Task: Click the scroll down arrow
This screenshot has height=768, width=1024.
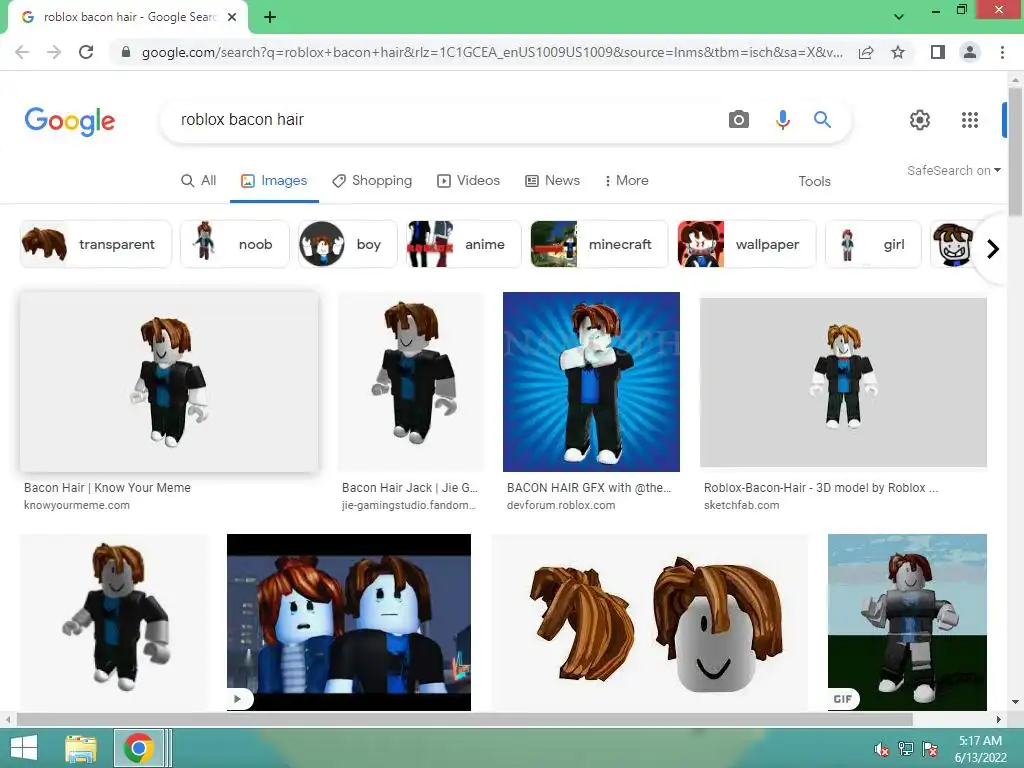Action: point(1015,702)
